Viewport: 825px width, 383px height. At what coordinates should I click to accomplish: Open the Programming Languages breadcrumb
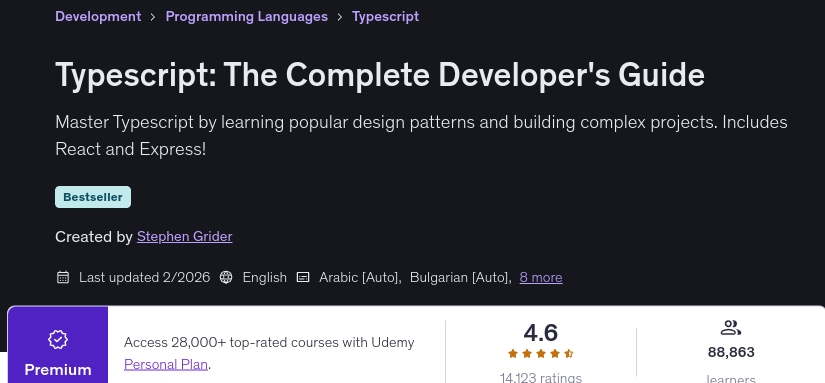point(246,16)
